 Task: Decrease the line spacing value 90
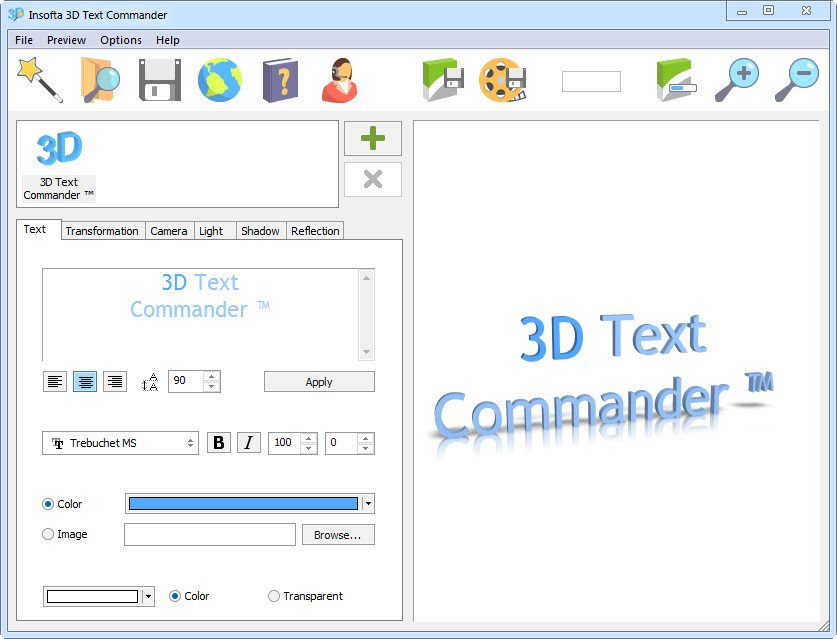pyautogui.click(x=212, y=386)
